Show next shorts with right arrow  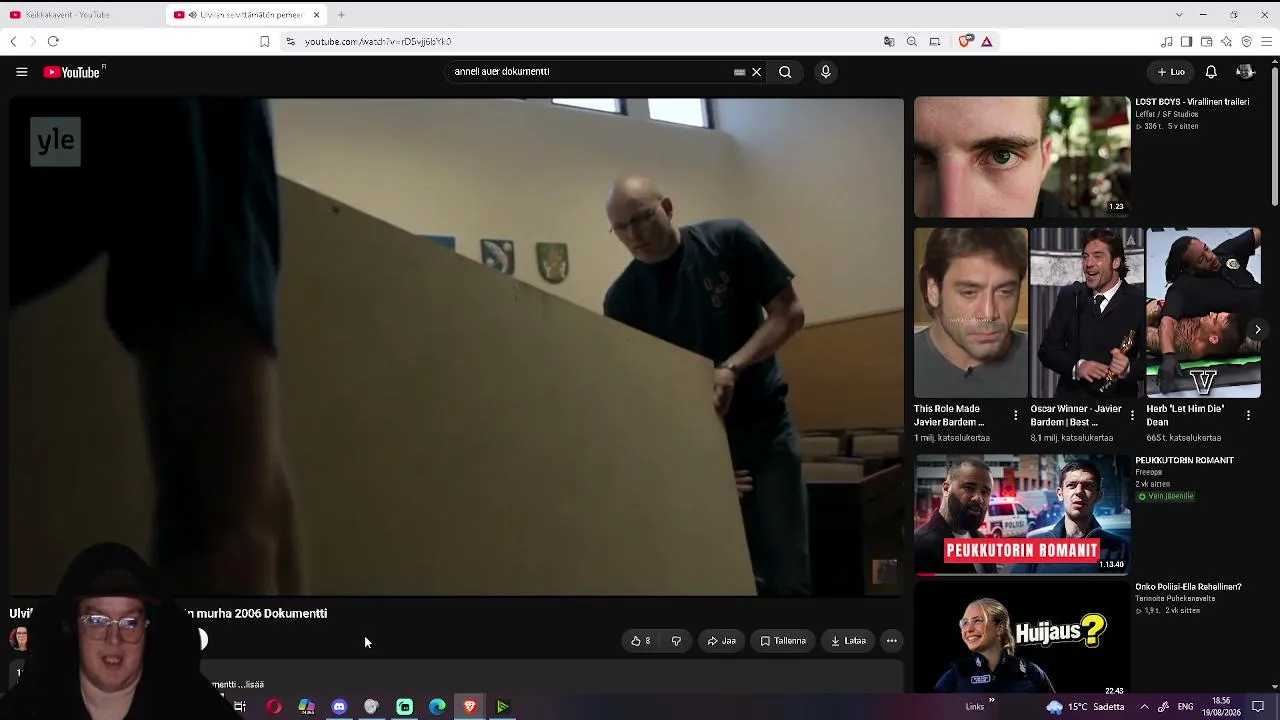[1257, 329]
